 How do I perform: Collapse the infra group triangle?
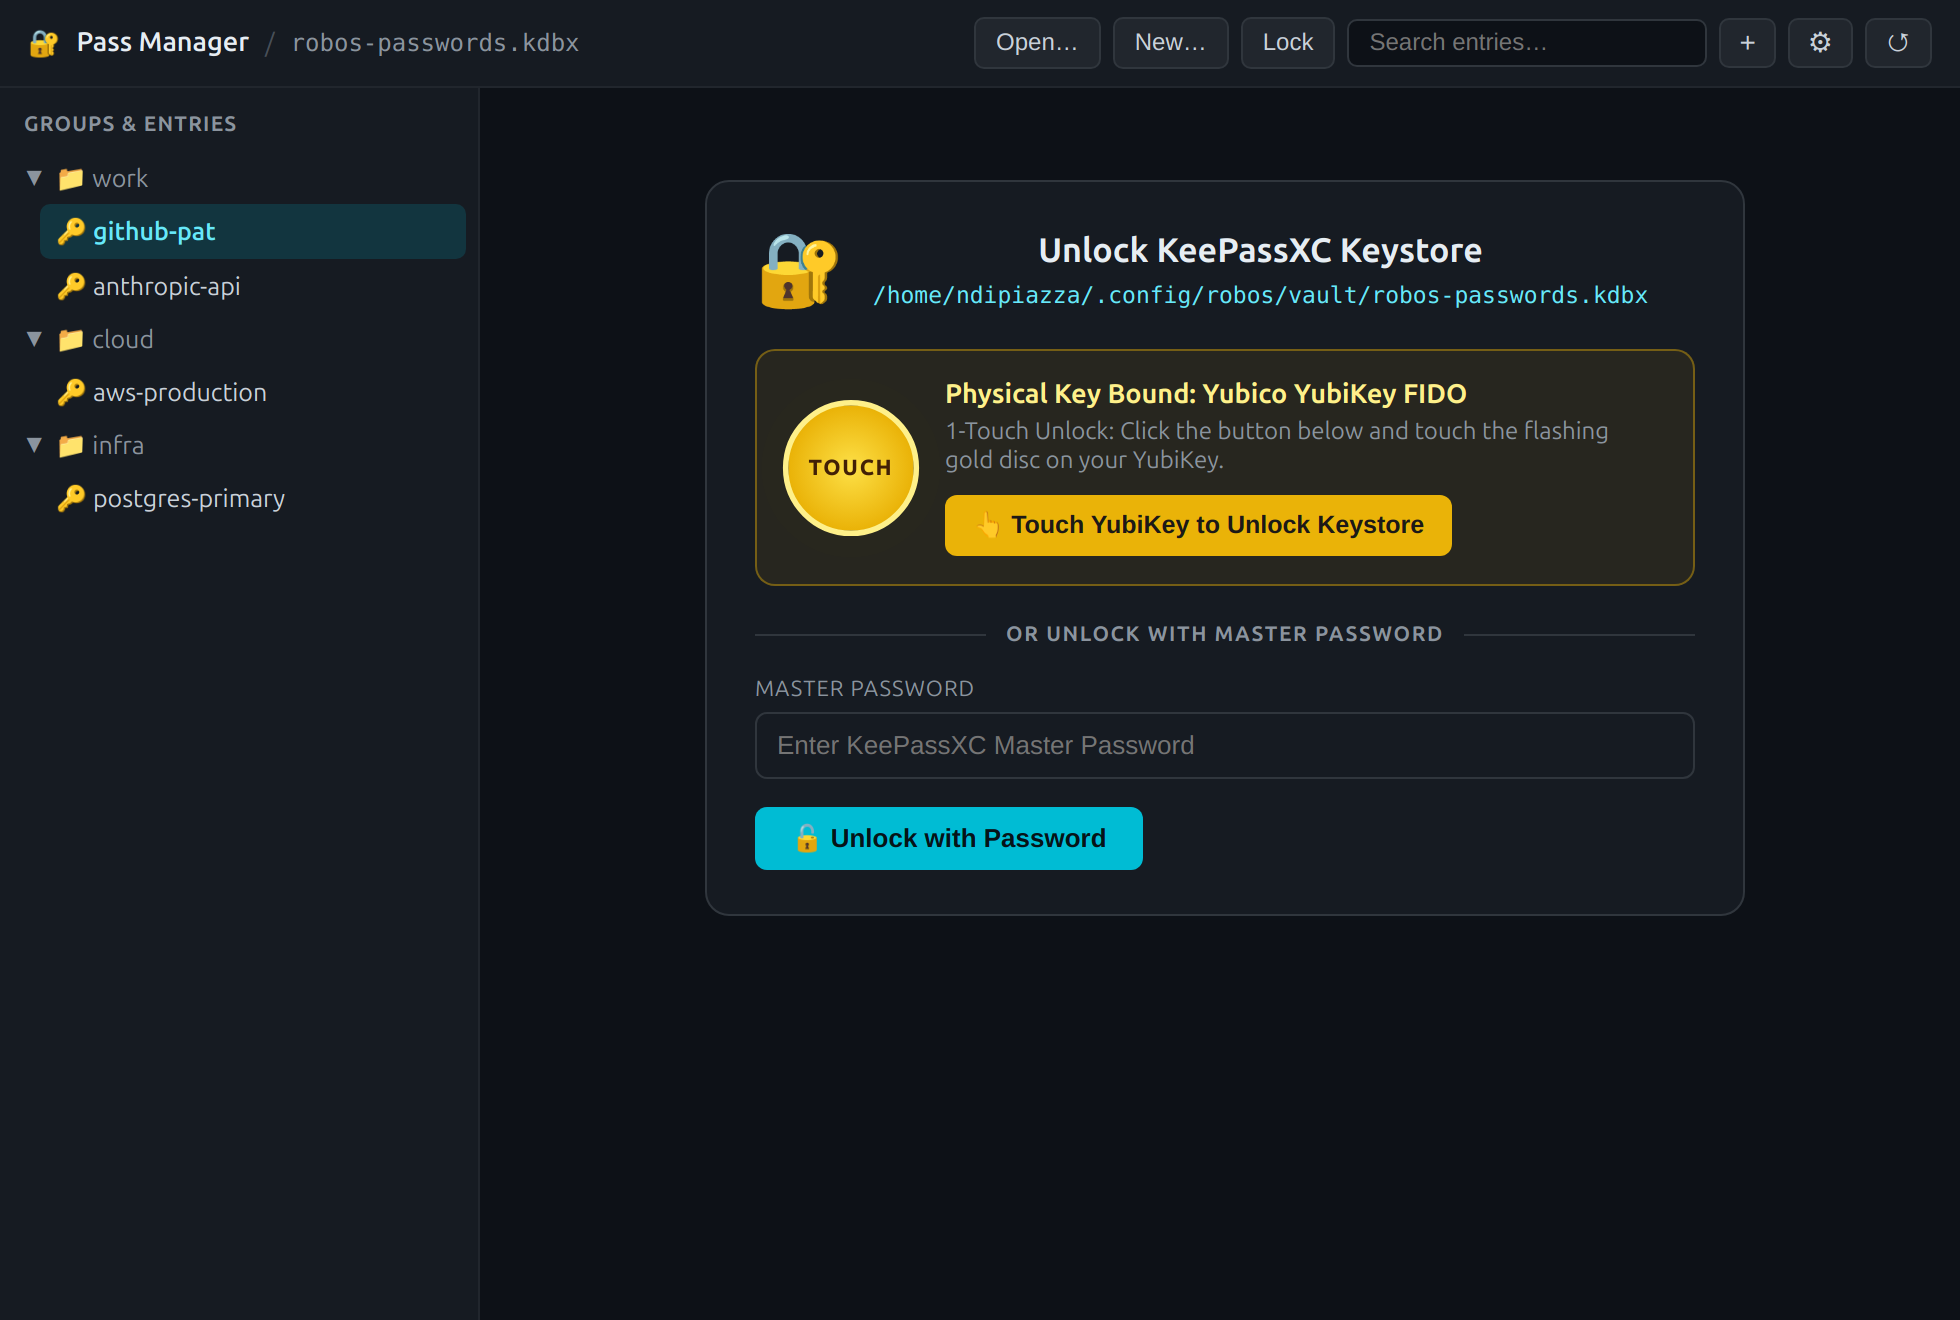click(x=34, y=446)
